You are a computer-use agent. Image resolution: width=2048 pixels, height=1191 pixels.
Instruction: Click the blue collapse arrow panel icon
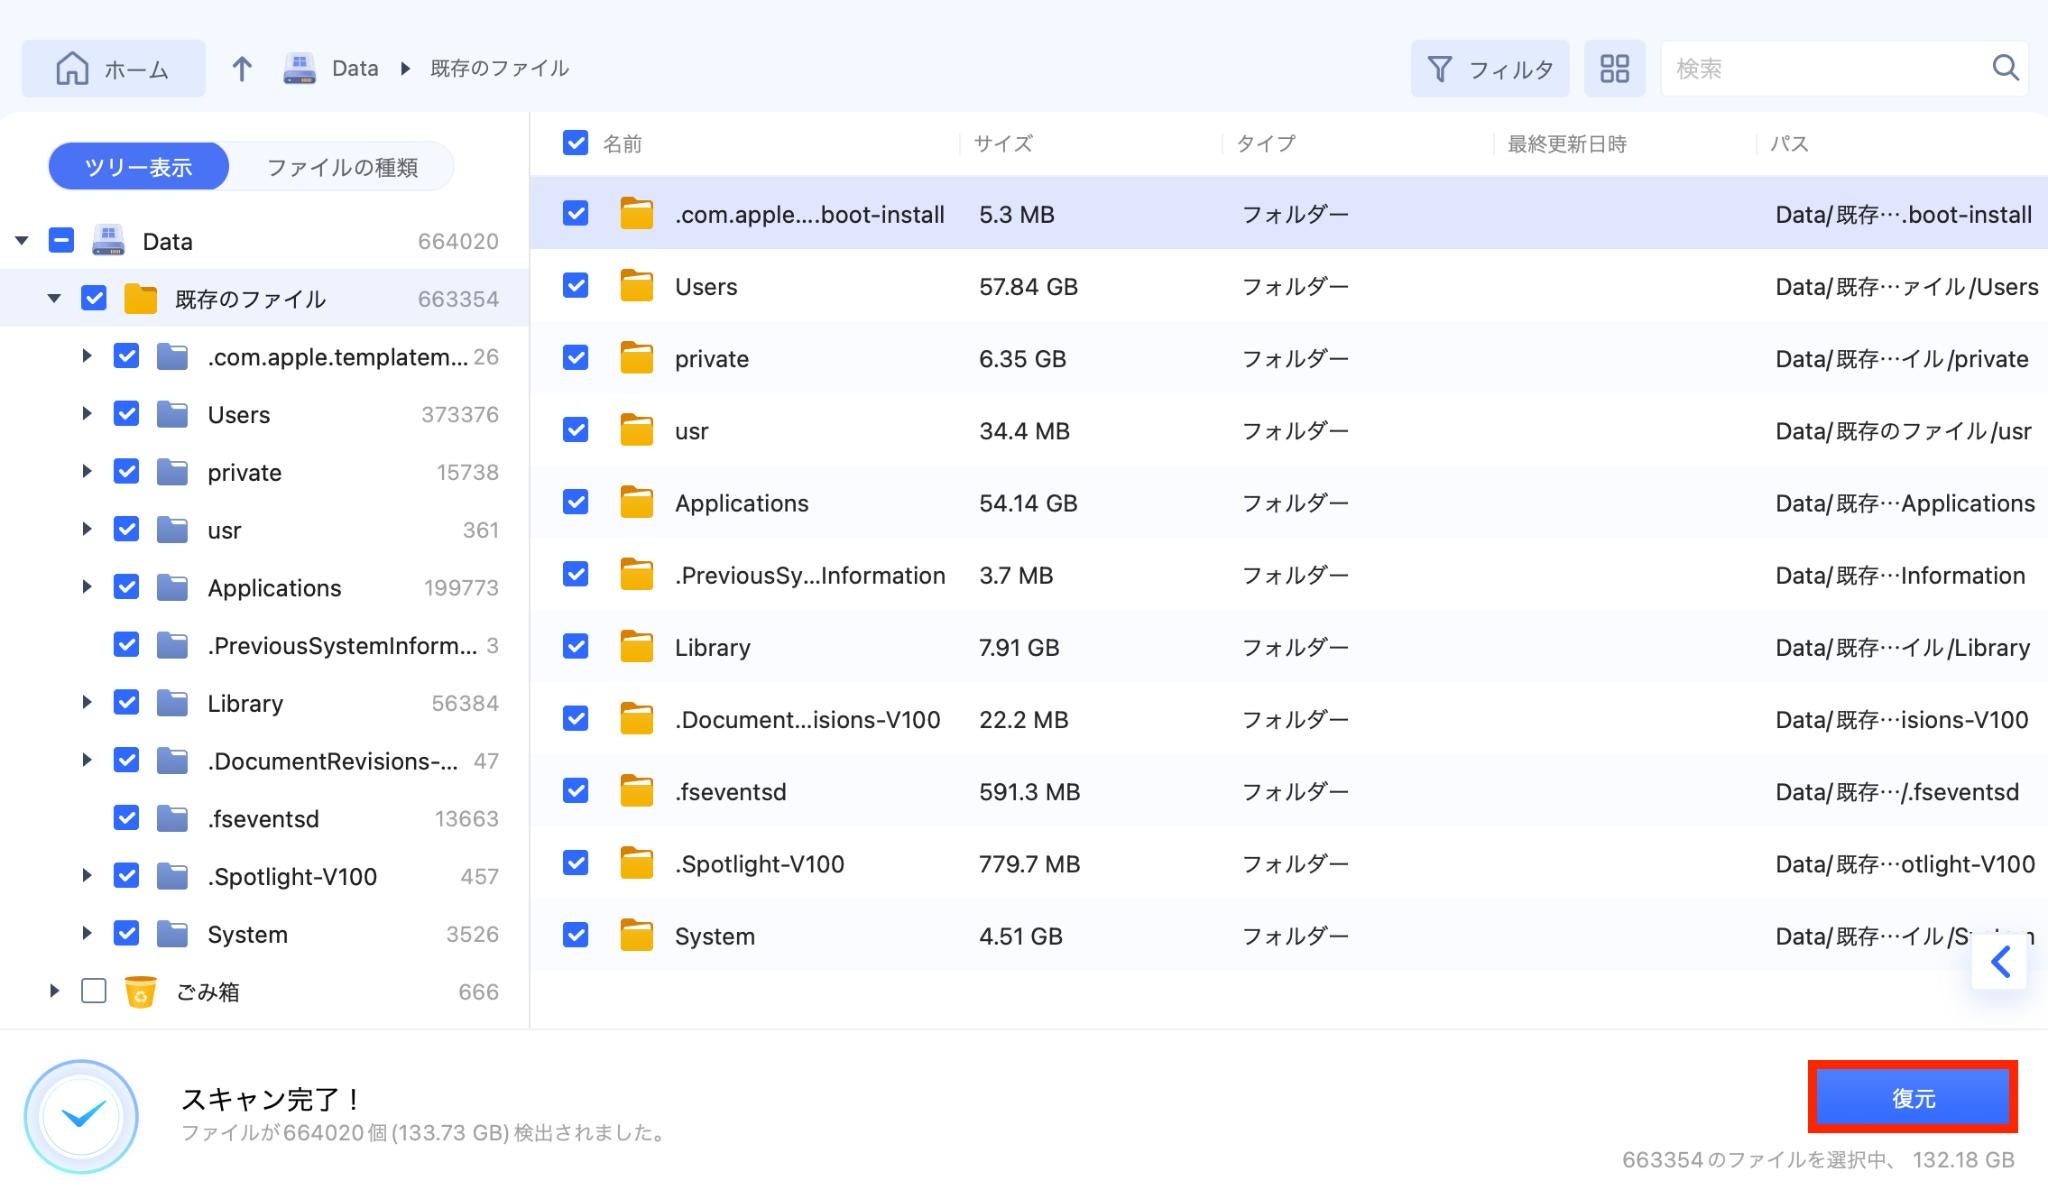pyautogui.click(x=1999, y=962)
